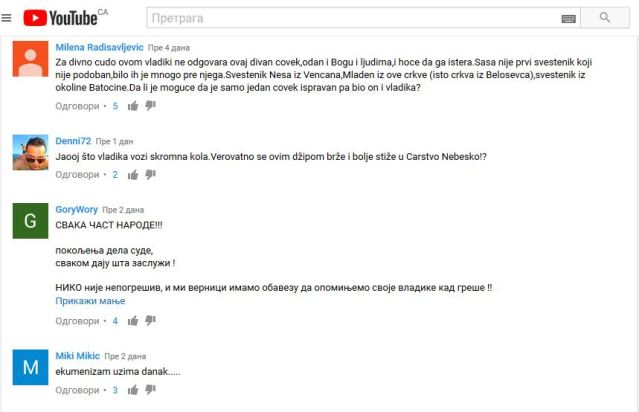The height and width of the screenshot is (412, 639).
Task: Open the hamburger guide menu
Action: pyautogui.click(x=6, y=18)
